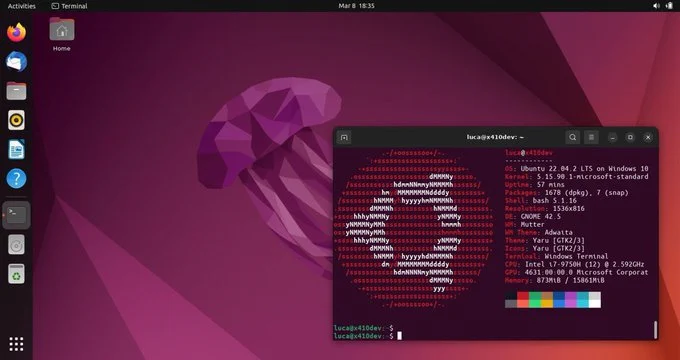Open the clock showing Mar 8 18:35
The width and height of the screenshot is (680, 360).
coord(356,6)
